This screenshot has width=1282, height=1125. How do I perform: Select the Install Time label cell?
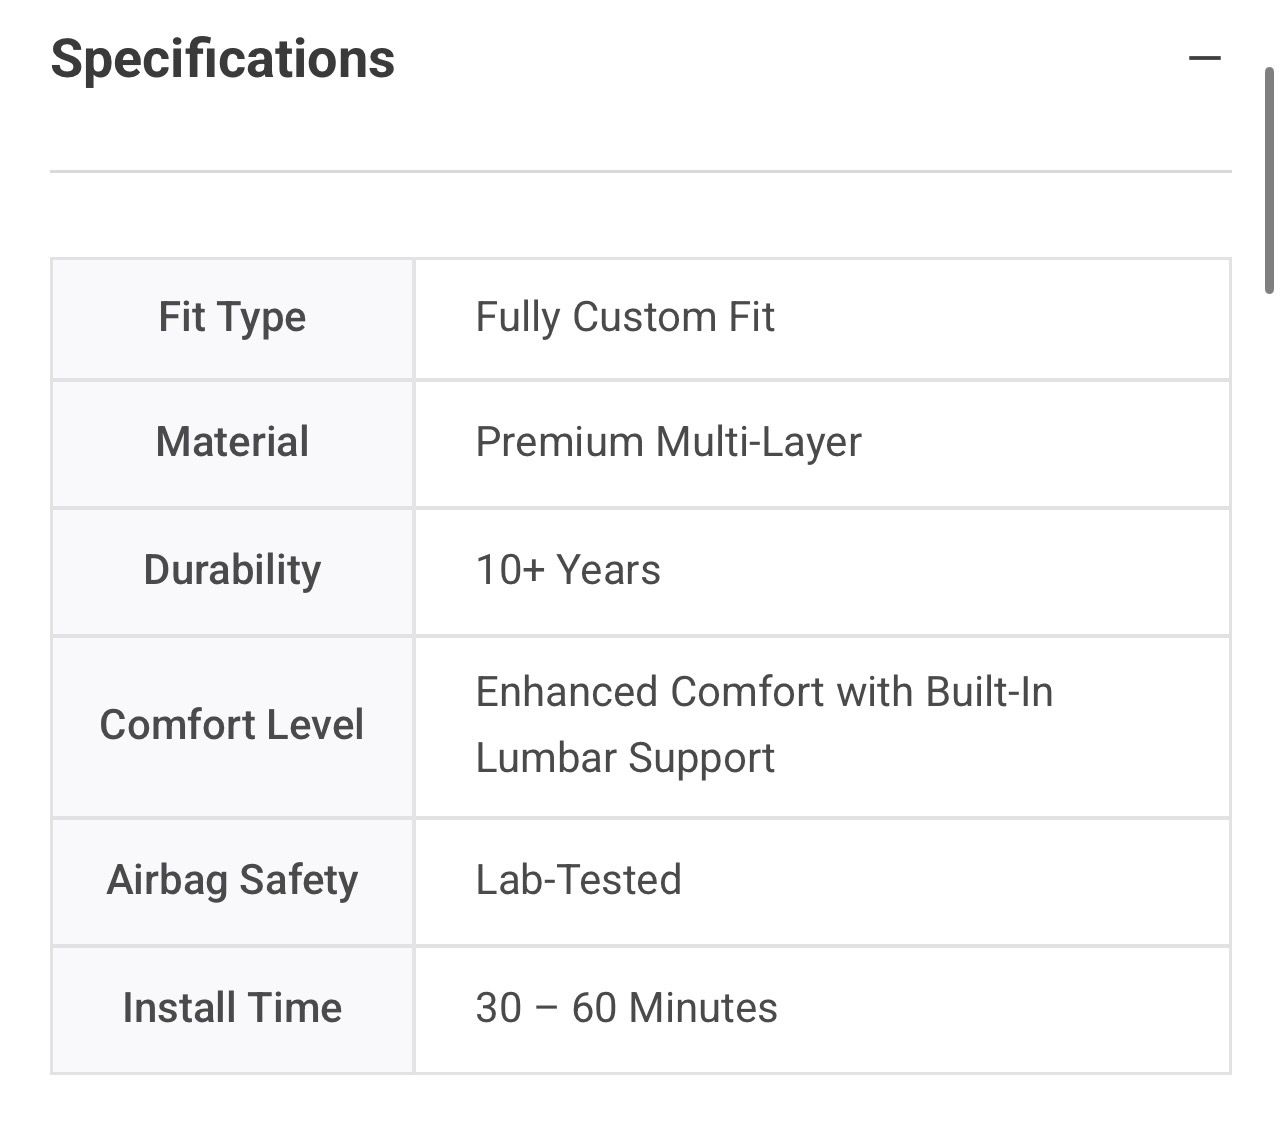tap(232, 1008)
